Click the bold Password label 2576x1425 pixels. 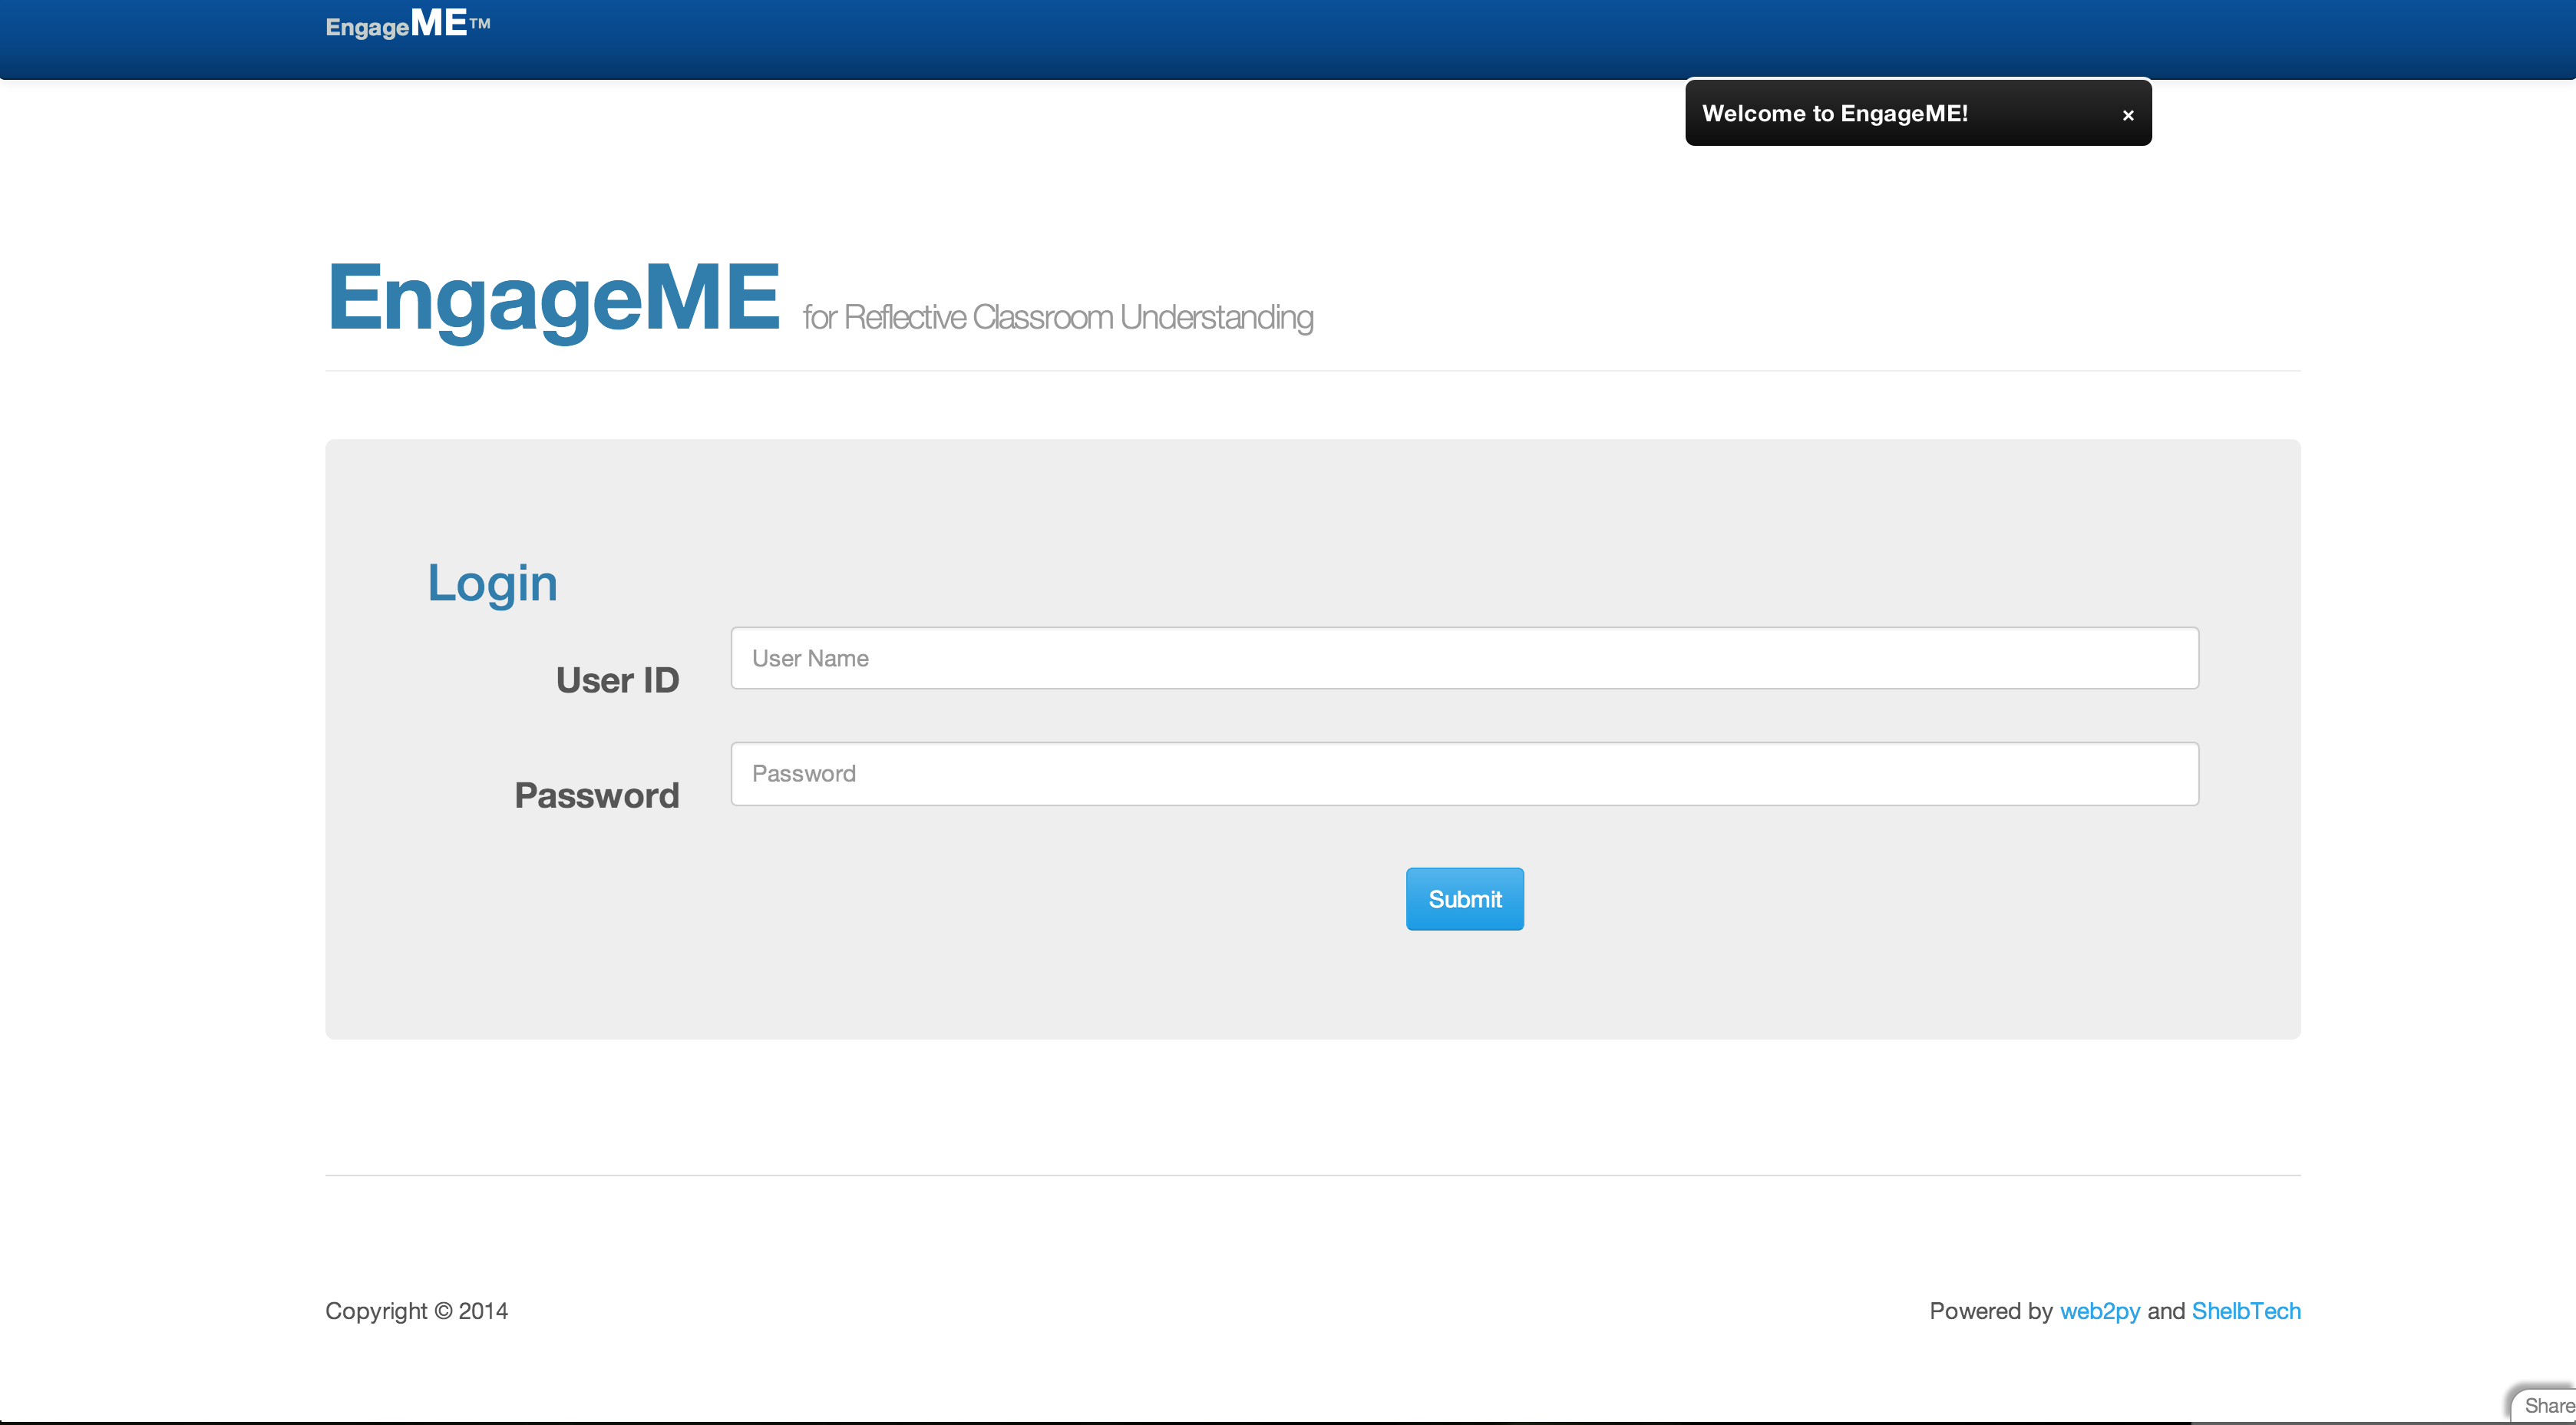click(x=597, y=795)
